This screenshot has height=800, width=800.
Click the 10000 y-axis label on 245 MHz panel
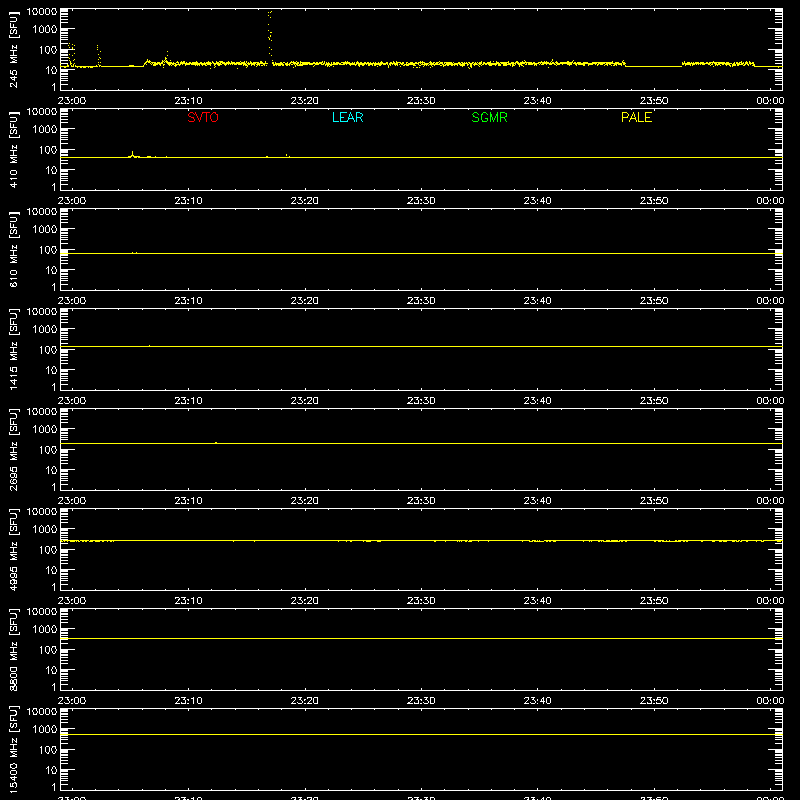[42, 12]
